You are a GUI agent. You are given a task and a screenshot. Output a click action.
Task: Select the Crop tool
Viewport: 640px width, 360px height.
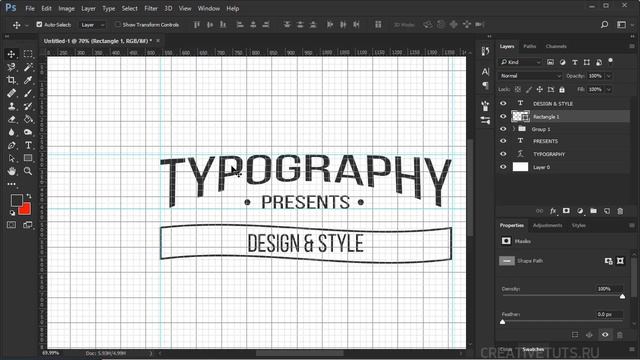[x=11, y=80]
